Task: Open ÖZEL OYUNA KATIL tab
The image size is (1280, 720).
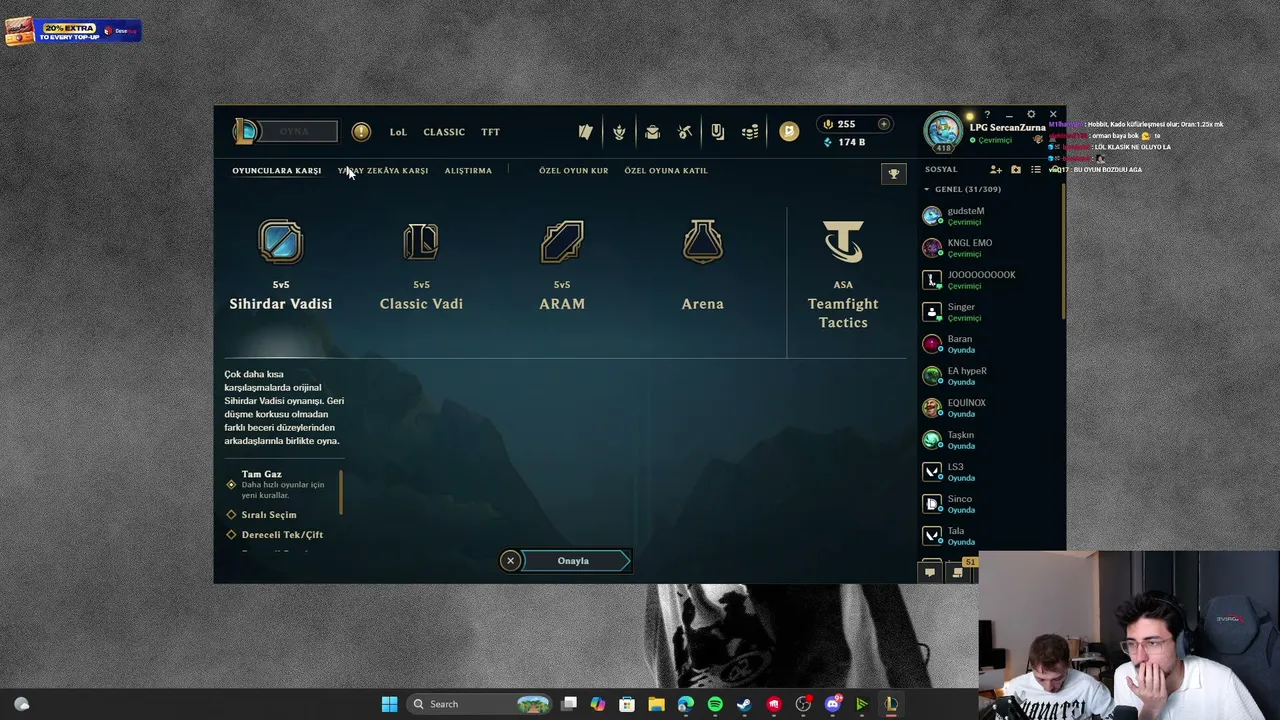Action: click(666, 170)
